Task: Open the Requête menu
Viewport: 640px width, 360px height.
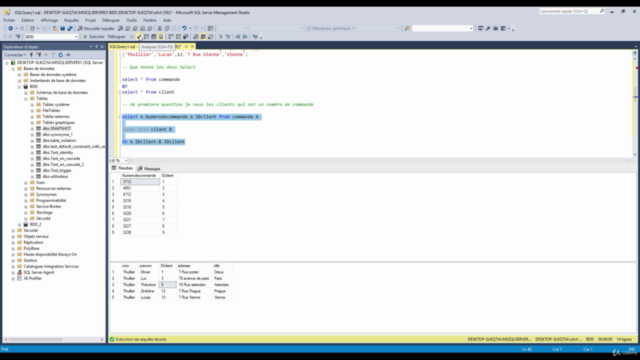Action: 71,20
